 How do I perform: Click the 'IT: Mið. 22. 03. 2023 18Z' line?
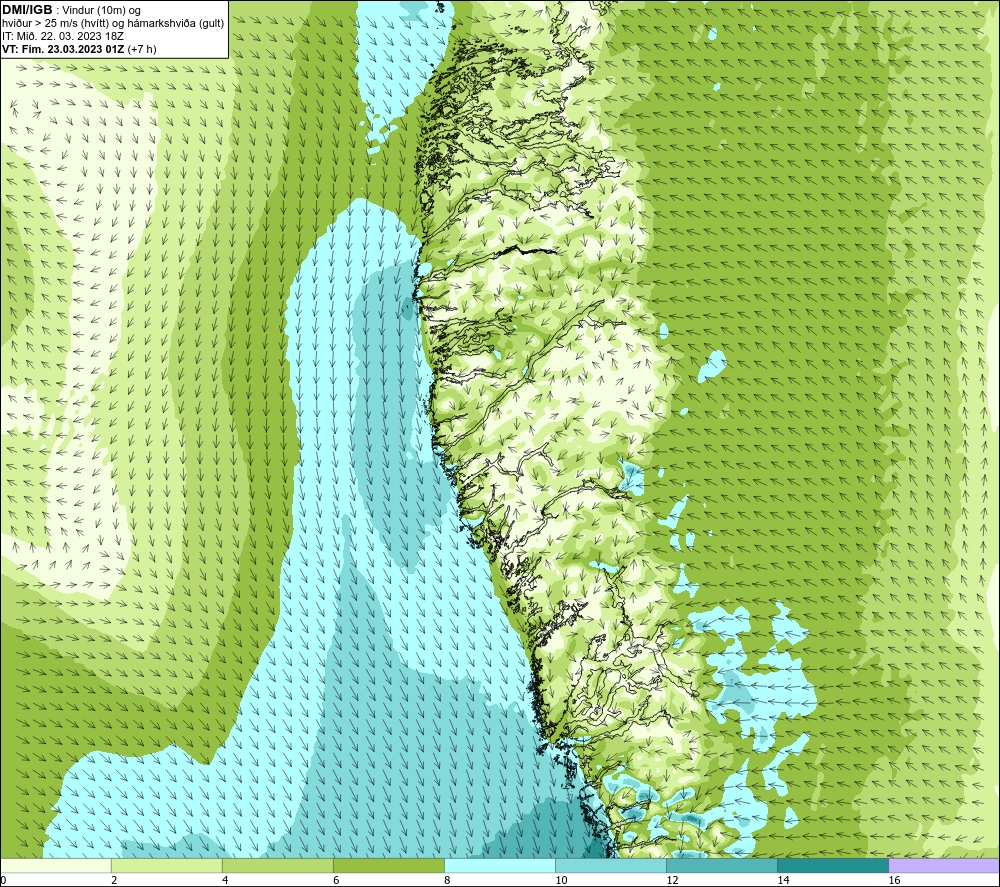pyautogui.click(x=63, y=36)
